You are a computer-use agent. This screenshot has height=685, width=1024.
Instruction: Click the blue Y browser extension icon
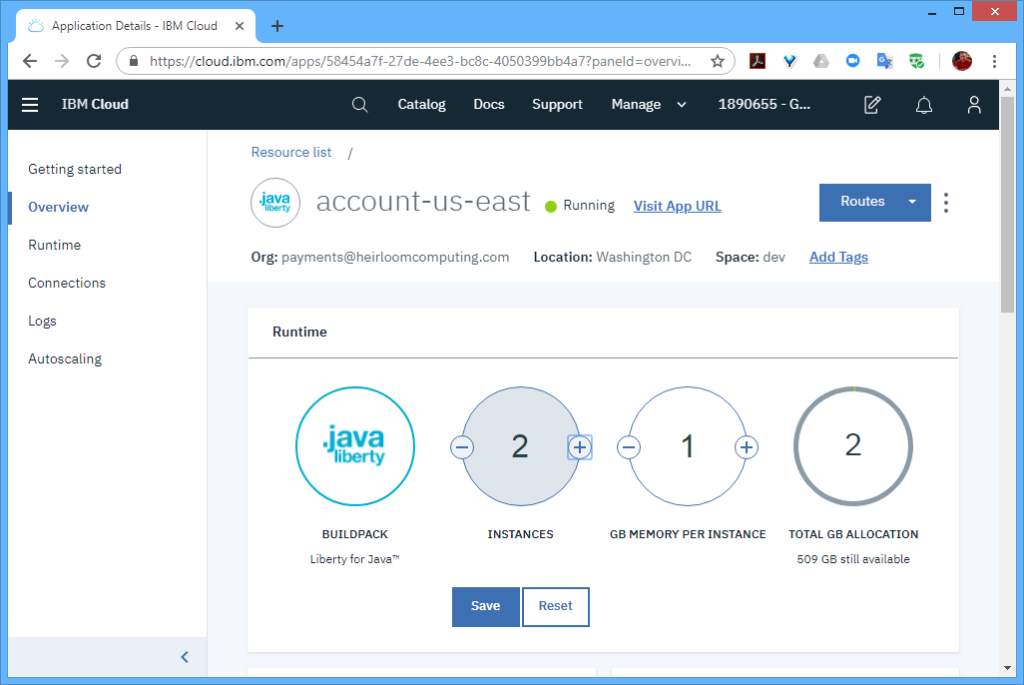(790, 61)
